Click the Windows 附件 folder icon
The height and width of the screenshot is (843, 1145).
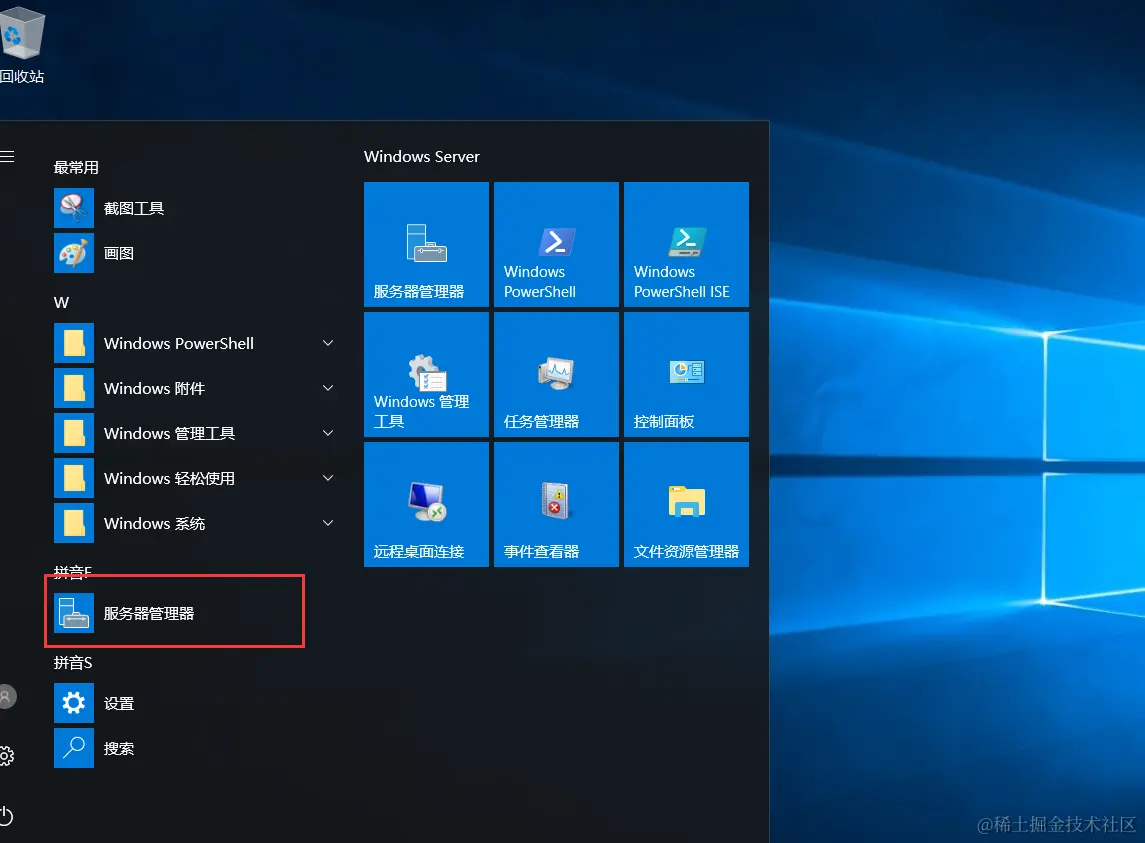coord(74,388)
